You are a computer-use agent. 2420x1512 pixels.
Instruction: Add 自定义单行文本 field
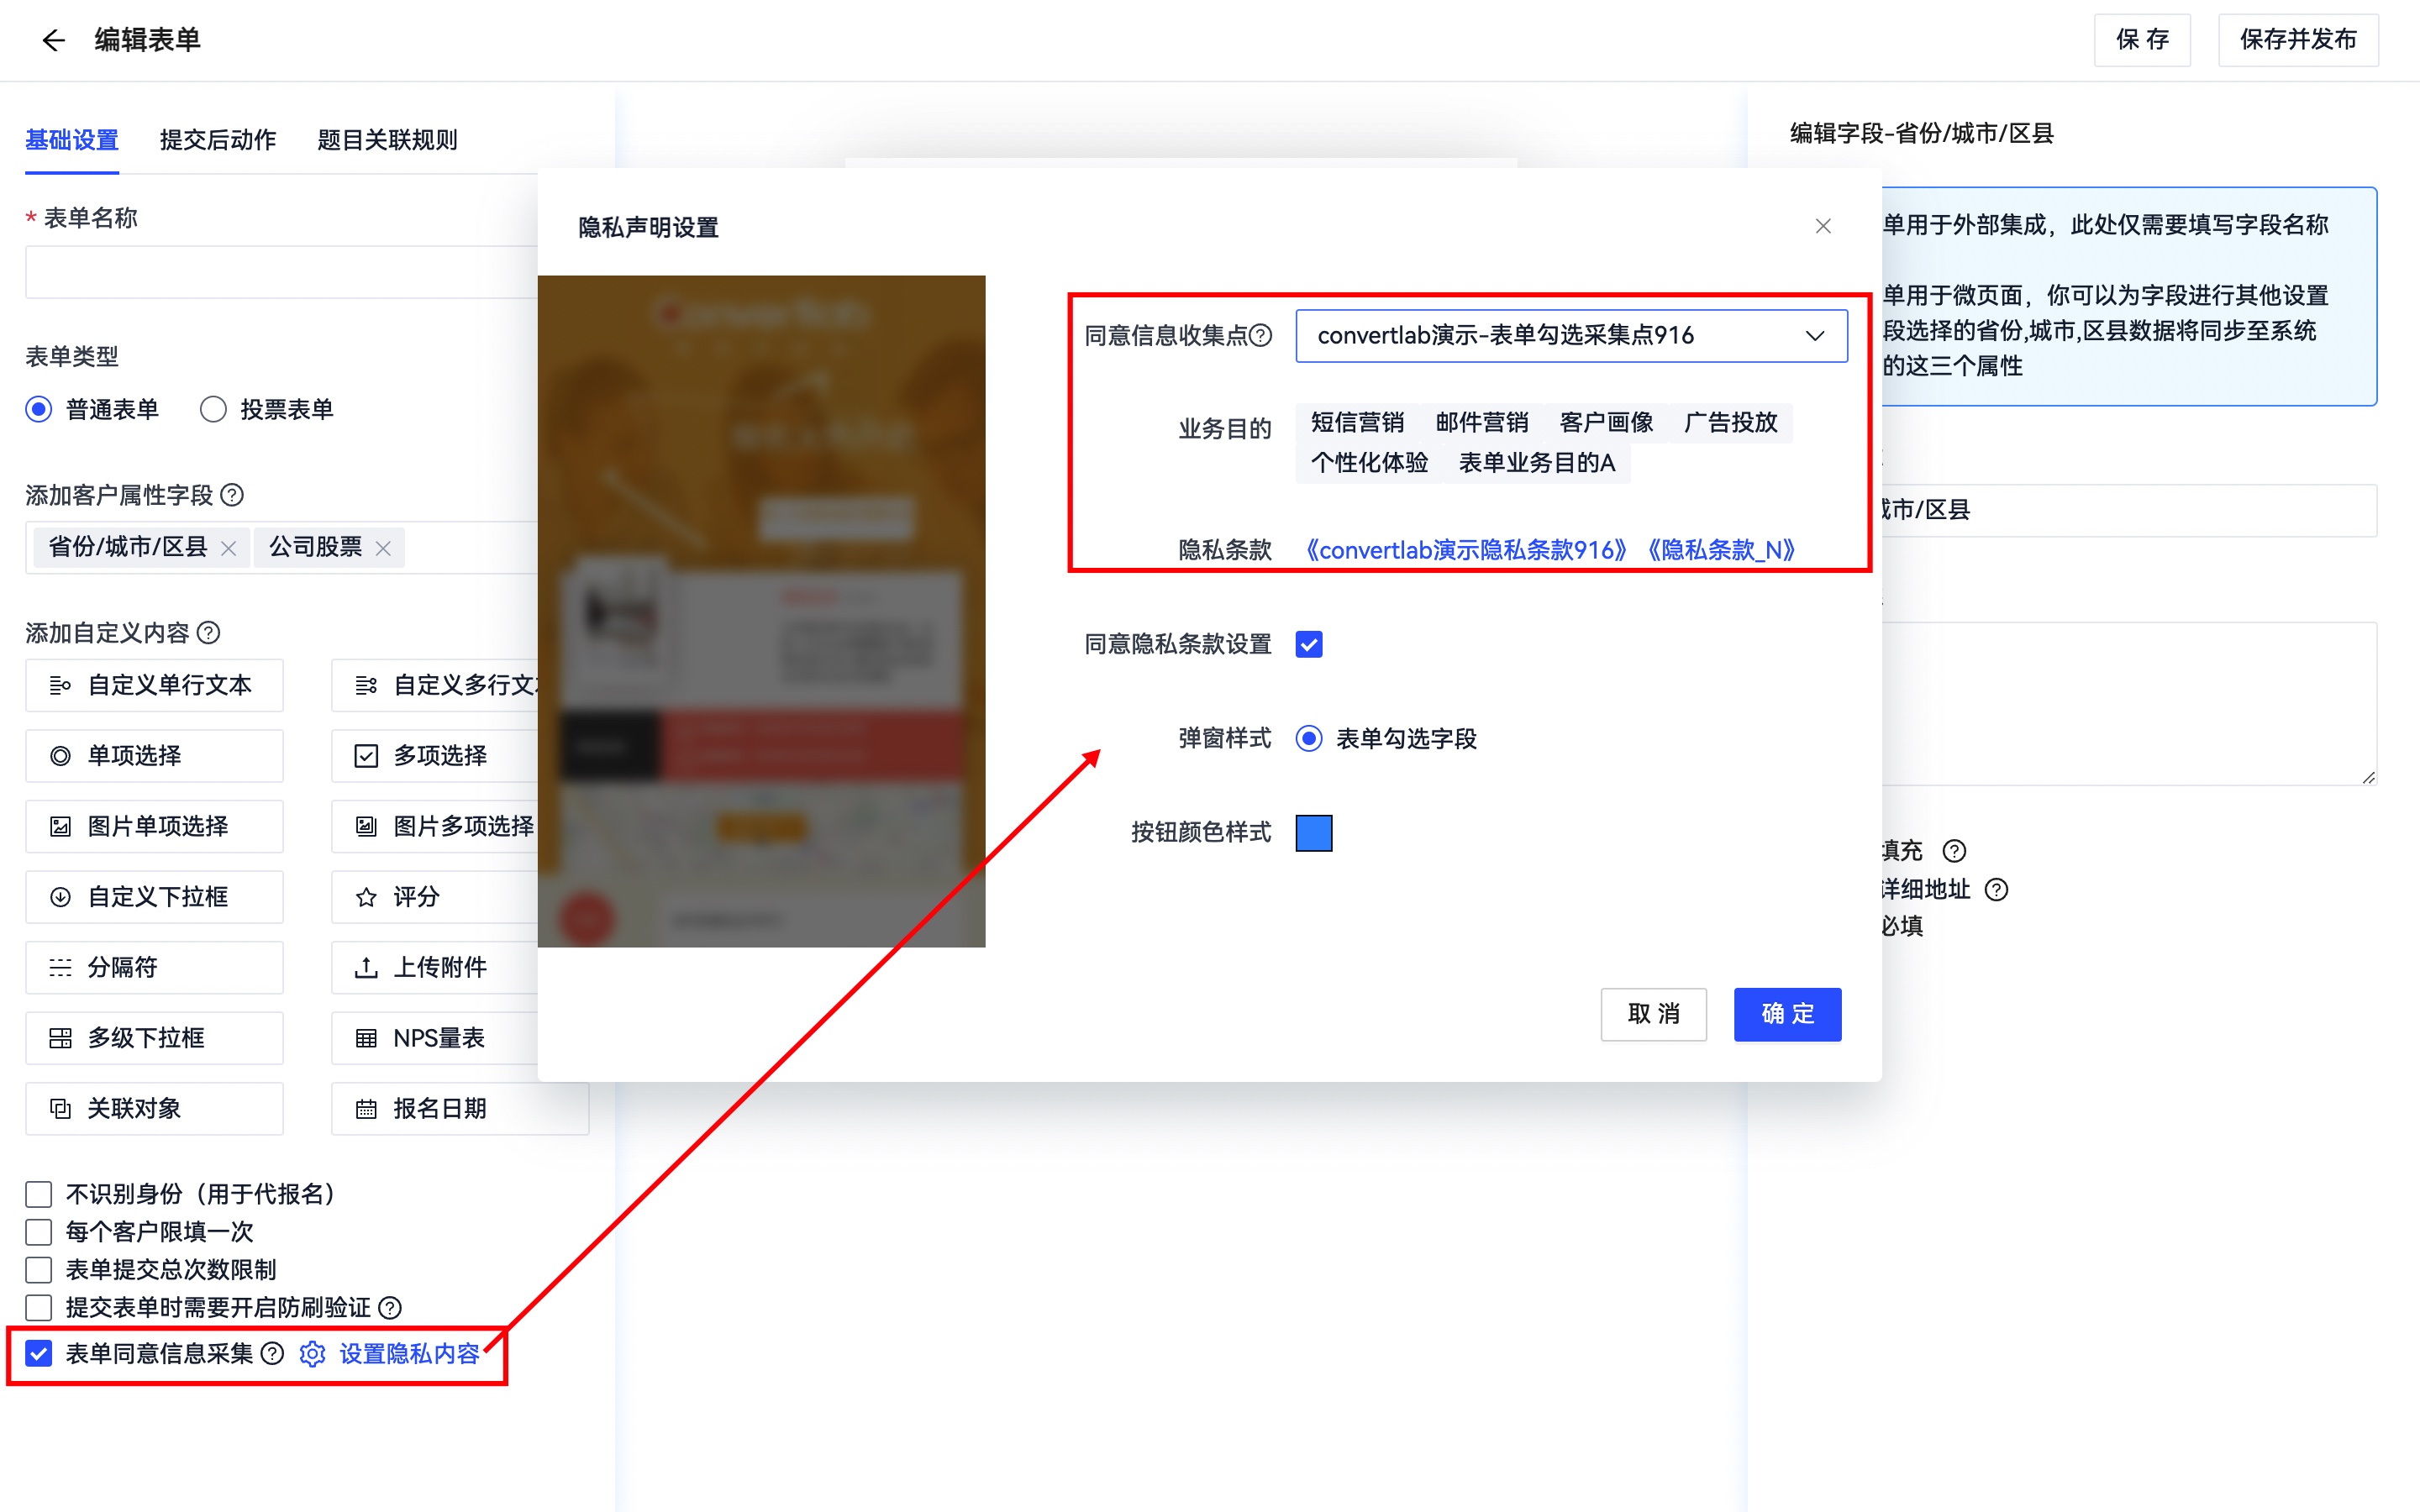point(154,685)
